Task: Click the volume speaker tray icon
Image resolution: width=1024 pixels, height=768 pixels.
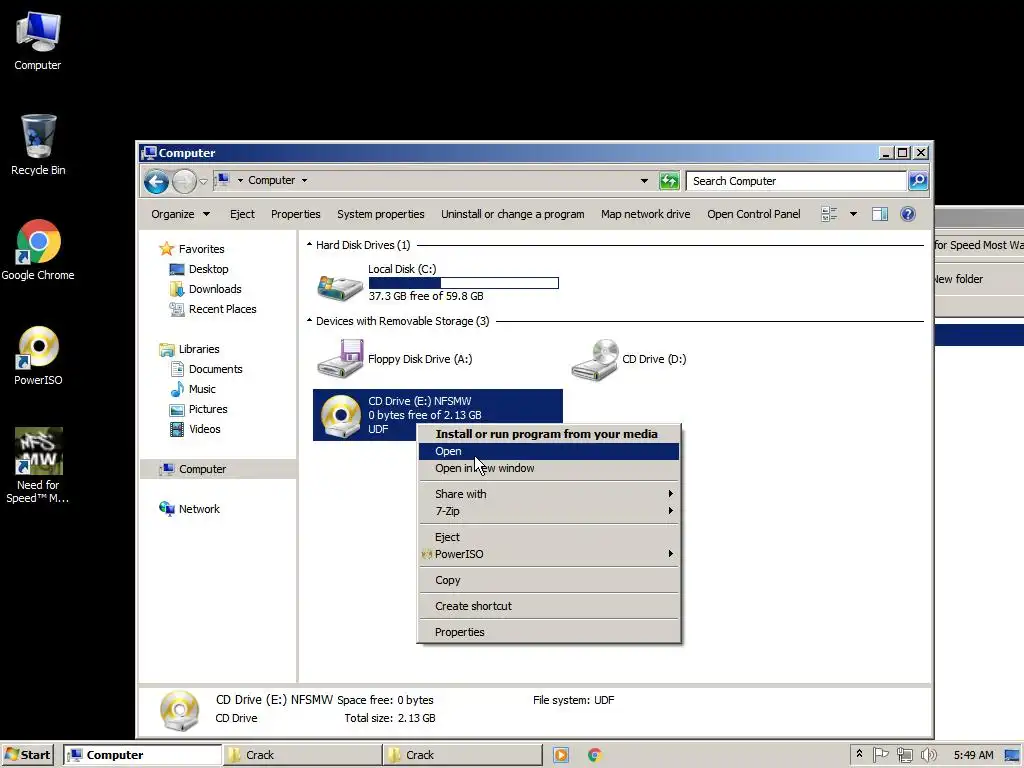Action: (928, 755)
